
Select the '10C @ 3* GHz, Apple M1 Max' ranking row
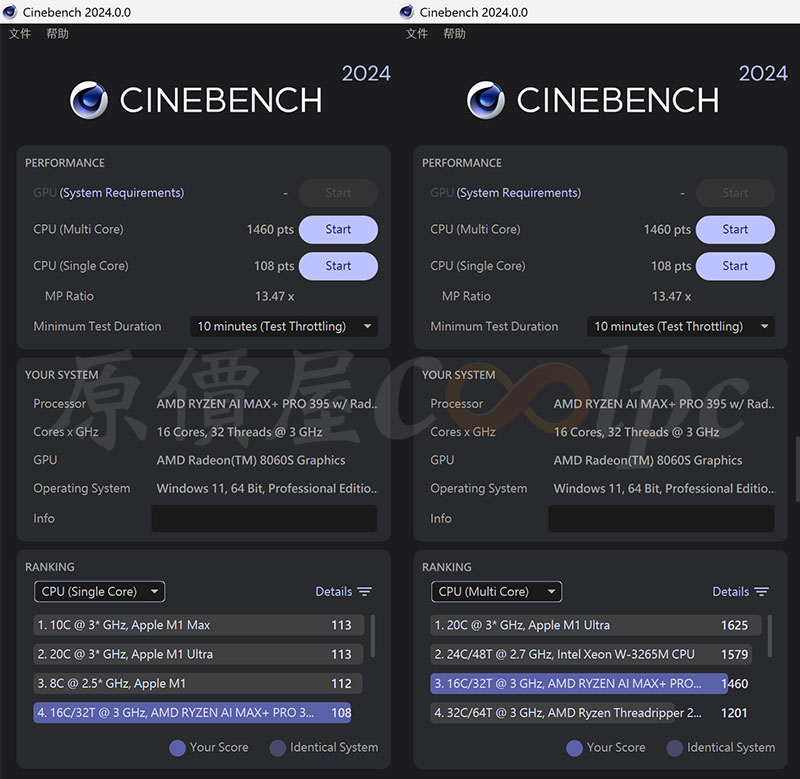(x=198, y=625)
